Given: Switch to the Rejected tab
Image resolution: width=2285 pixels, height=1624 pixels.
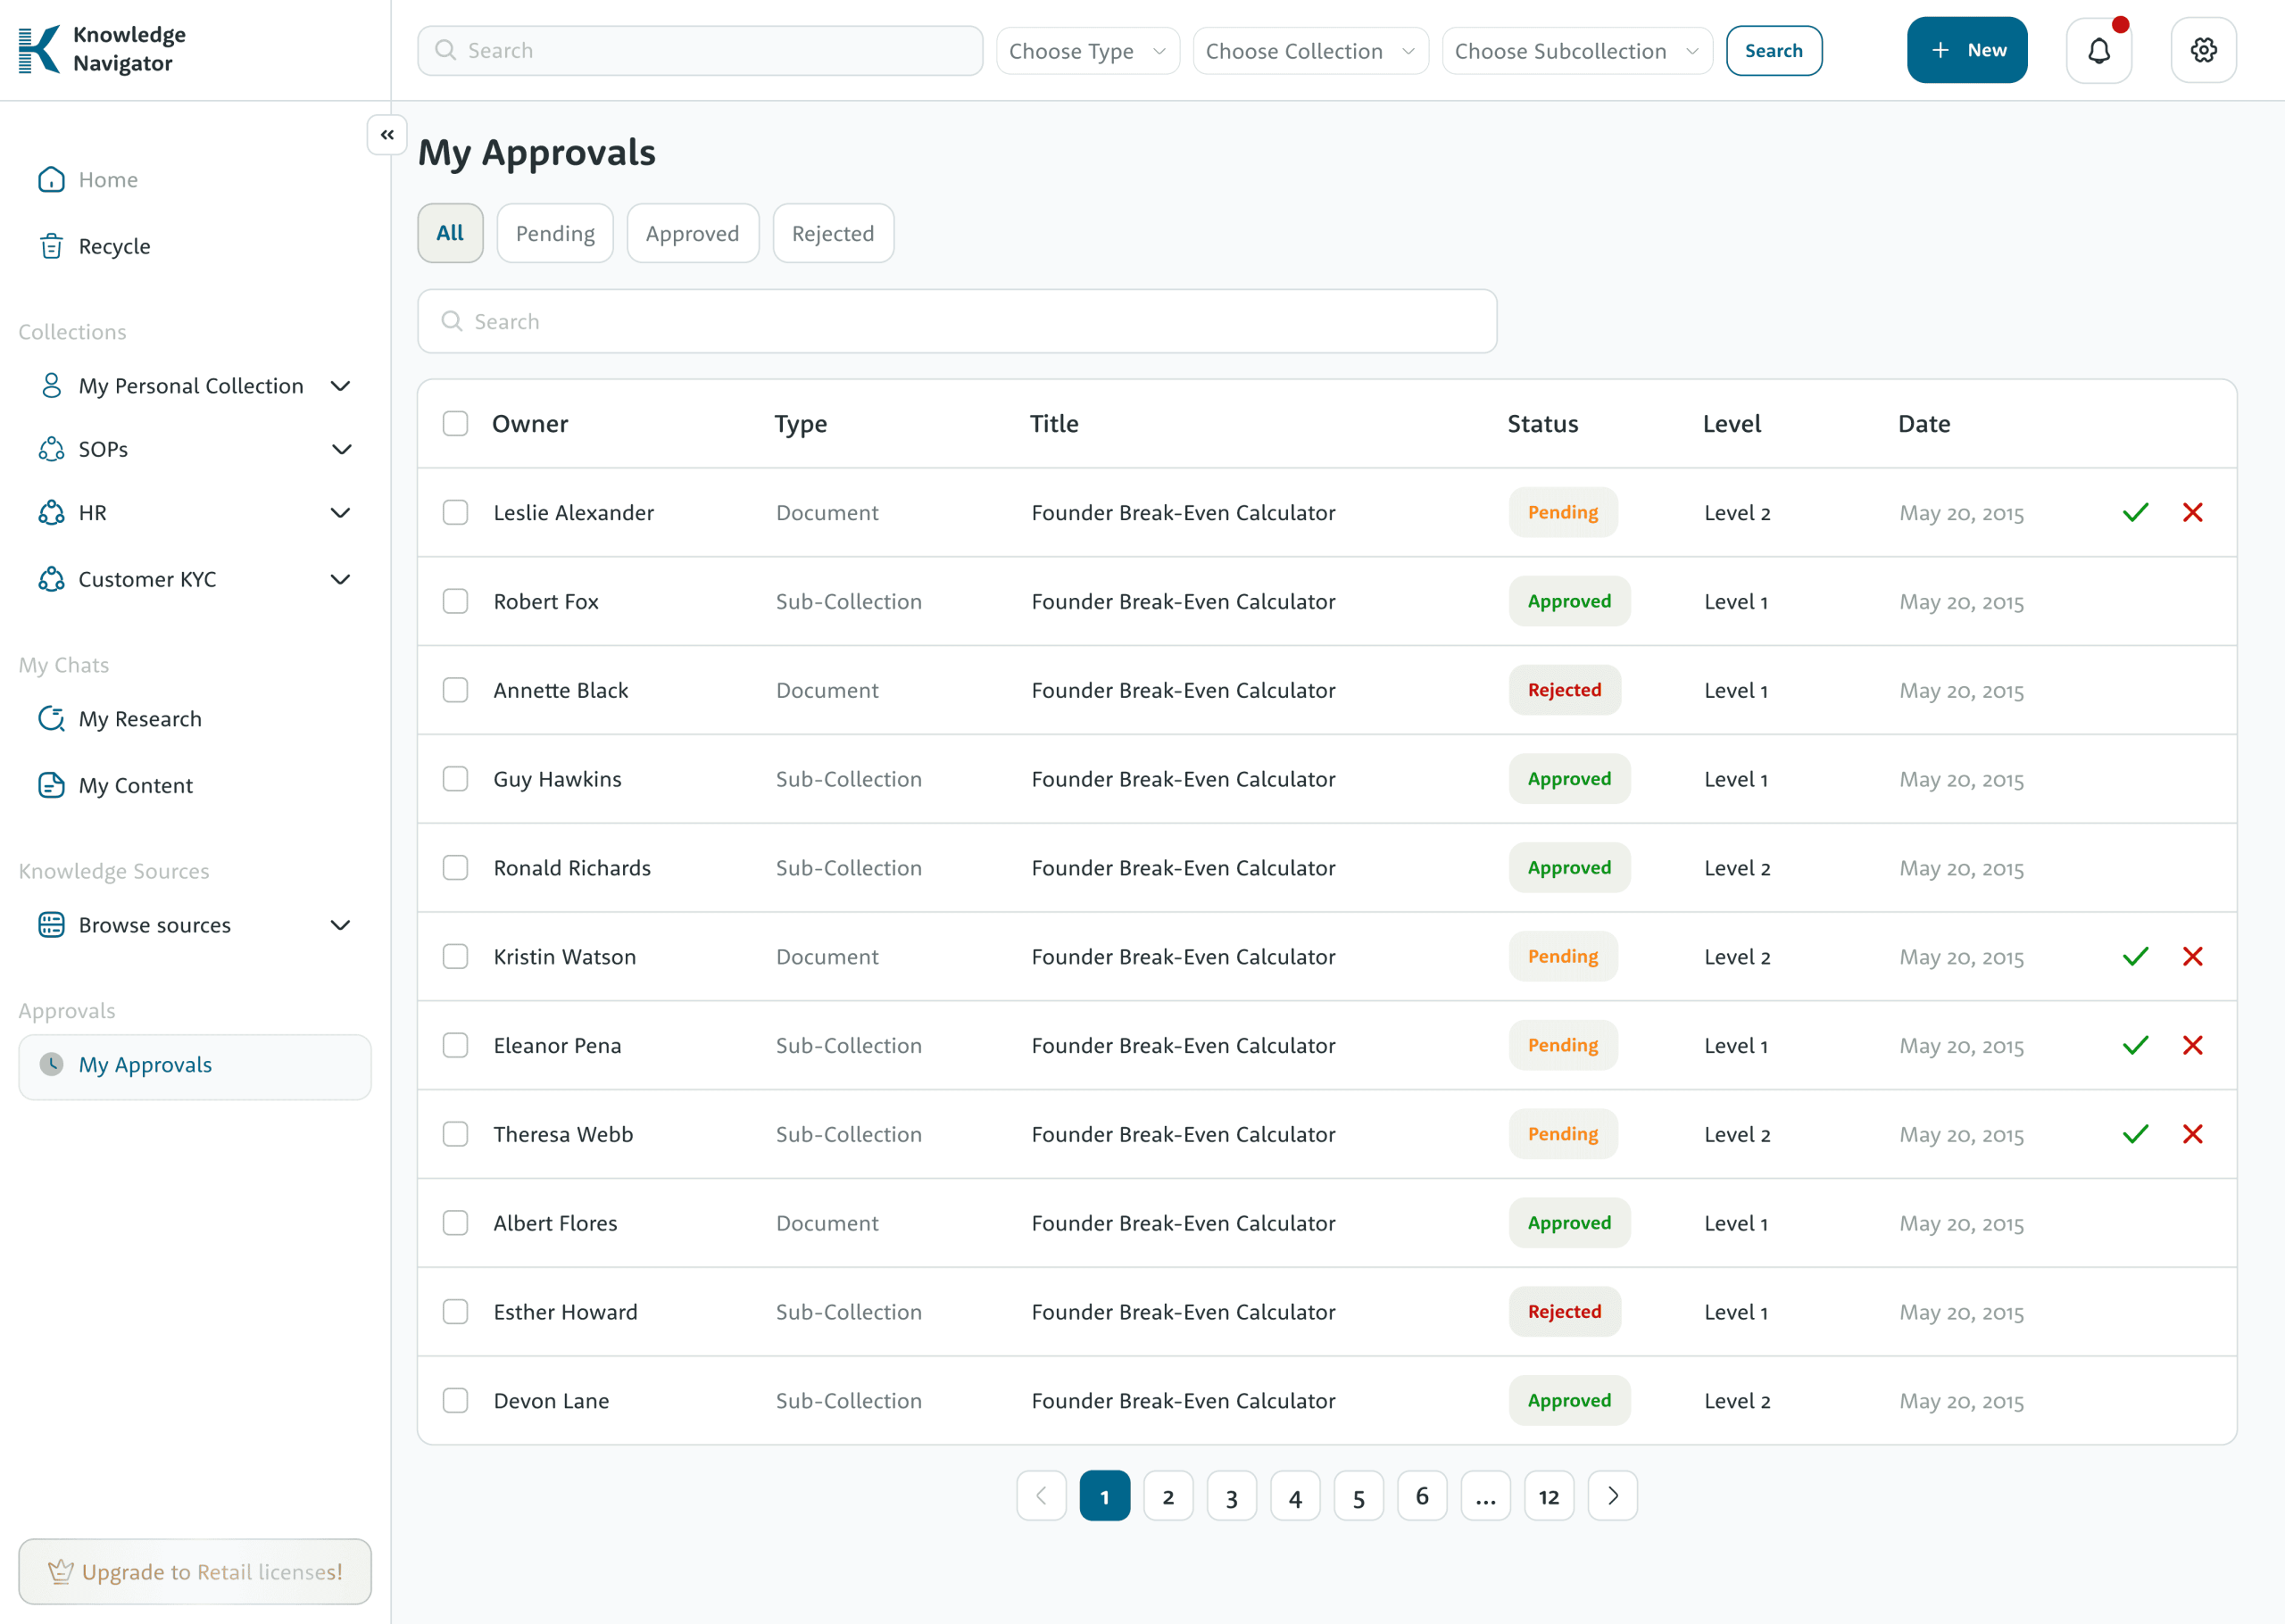Looking at the screenshot, I should tap(832, 234).
